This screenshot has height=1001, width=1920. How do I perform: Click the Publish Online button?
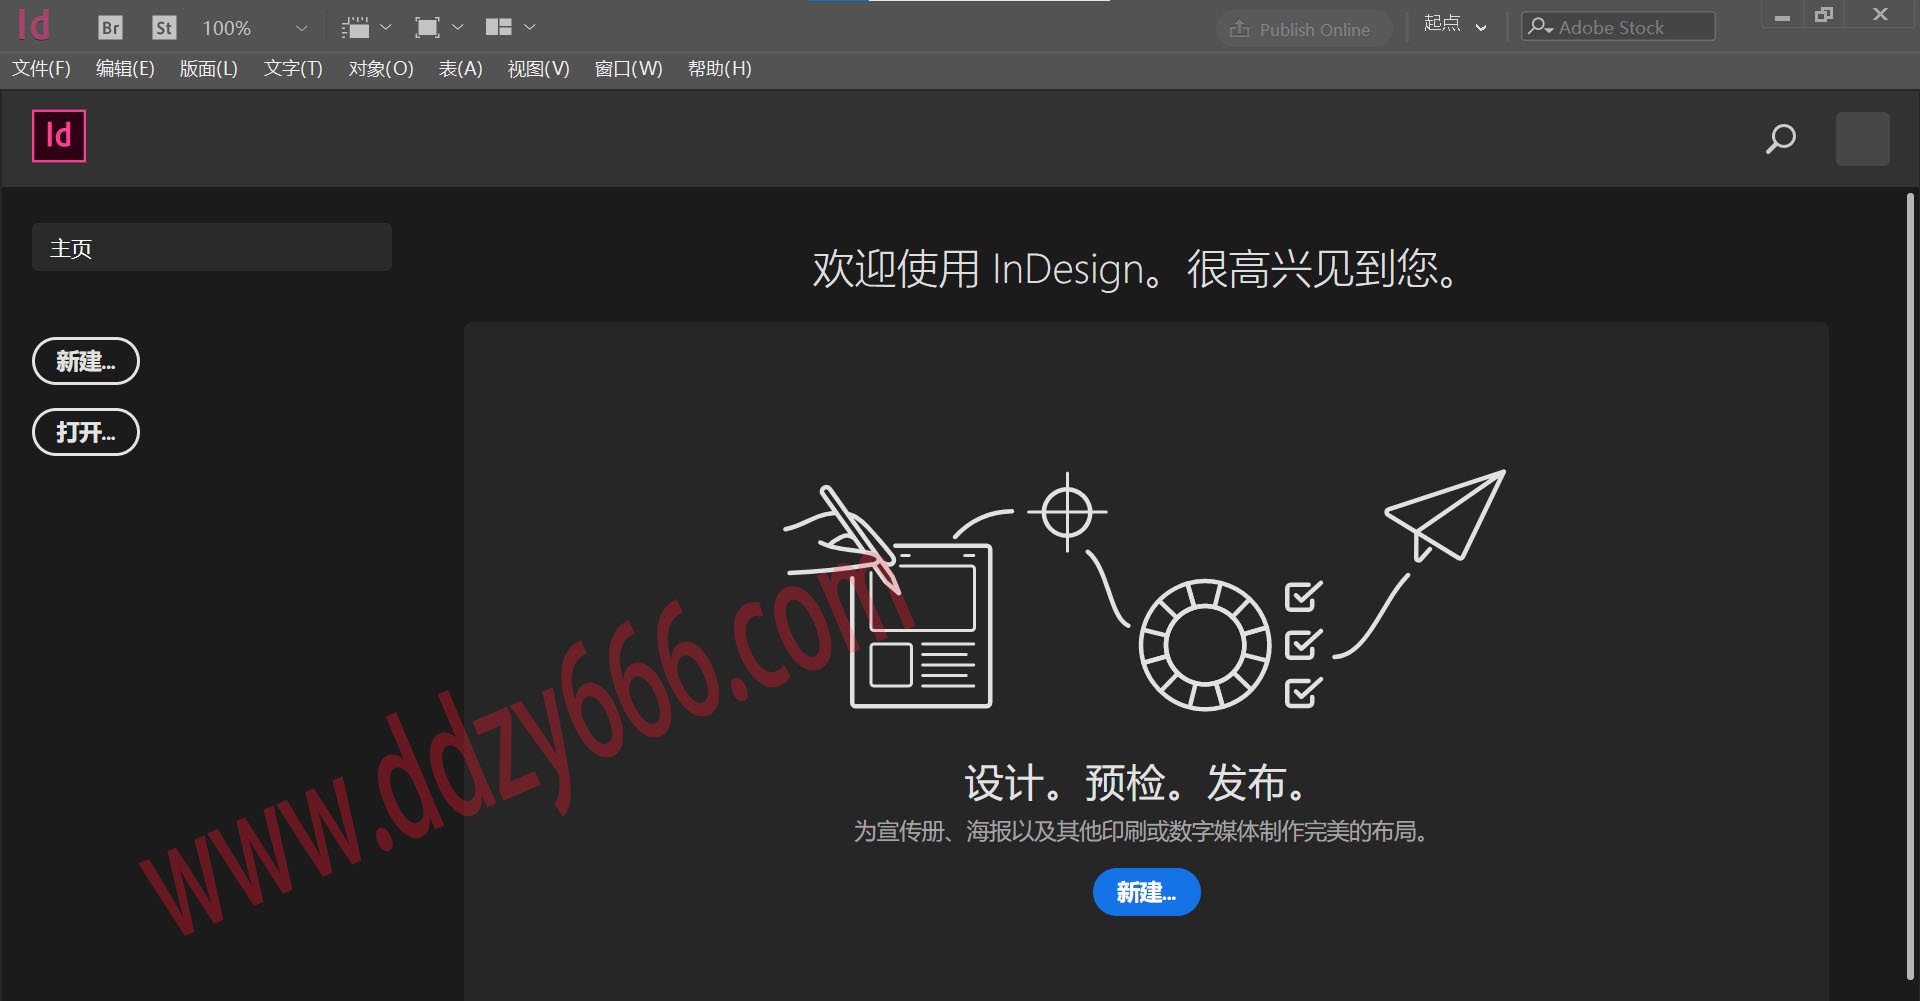click(x=1303, y=29)
